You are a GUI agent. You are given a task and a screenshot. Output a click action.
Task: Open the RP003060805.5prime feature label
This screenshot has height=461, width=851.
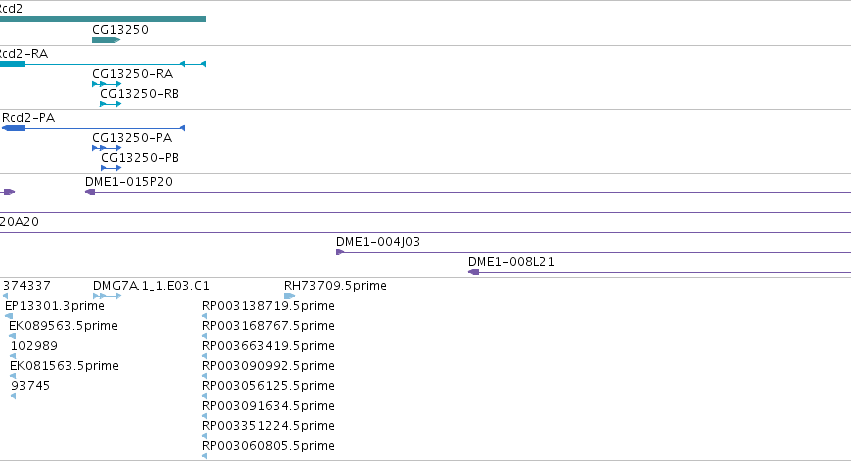[268, 446]
